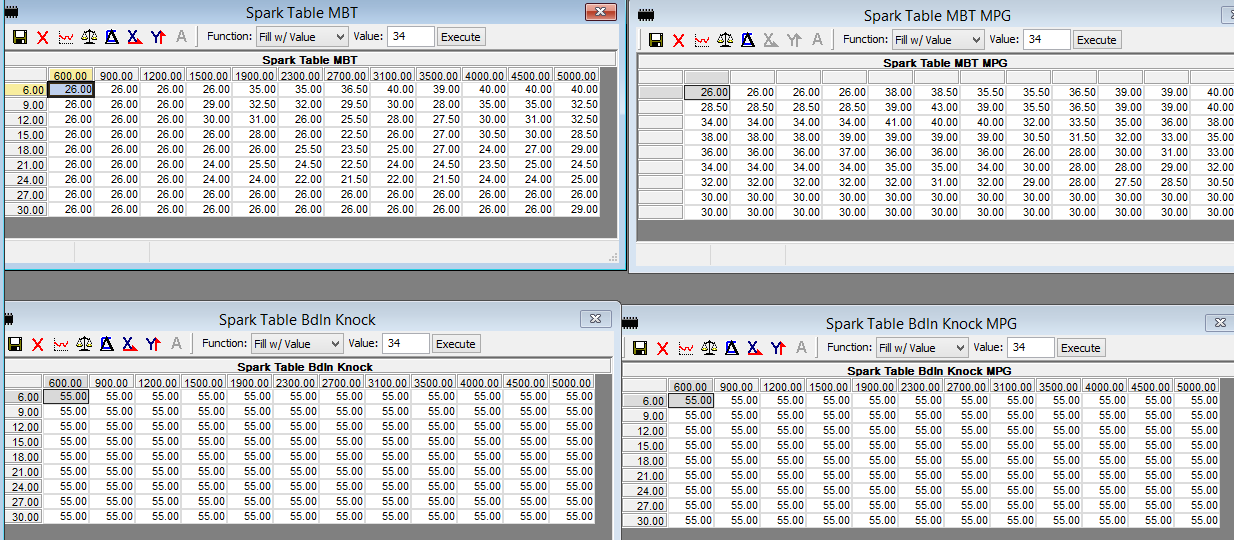Click the graph icon in Spark Table MBT MPG

coord(702,40)
